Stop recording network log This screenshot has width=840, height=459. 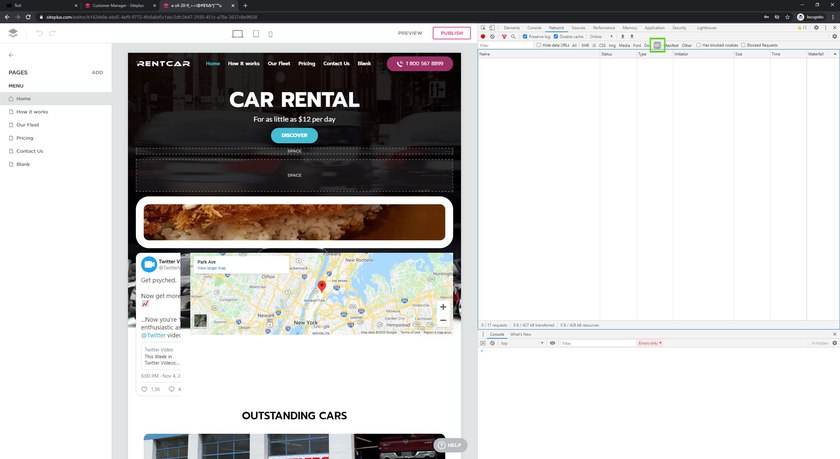tap(483, 36)
